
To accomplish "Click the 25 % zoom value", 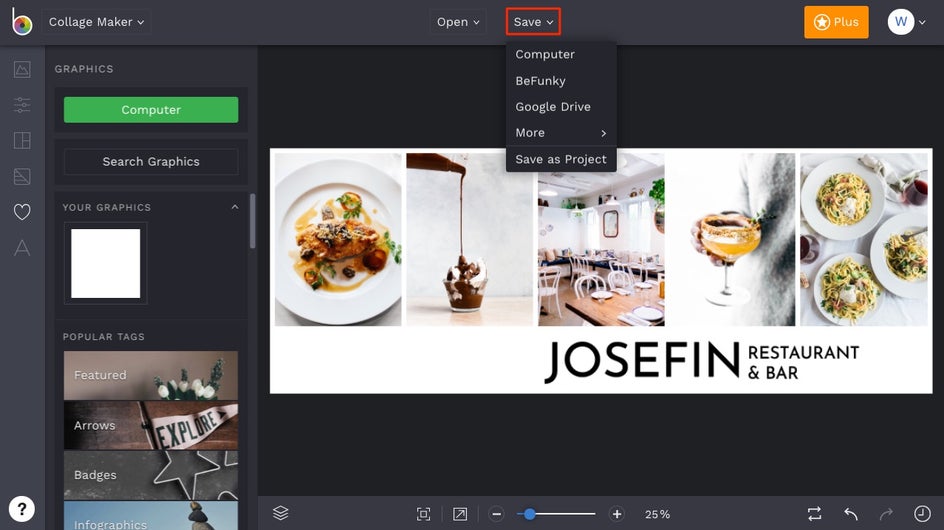I will click(x=657, y=514).
